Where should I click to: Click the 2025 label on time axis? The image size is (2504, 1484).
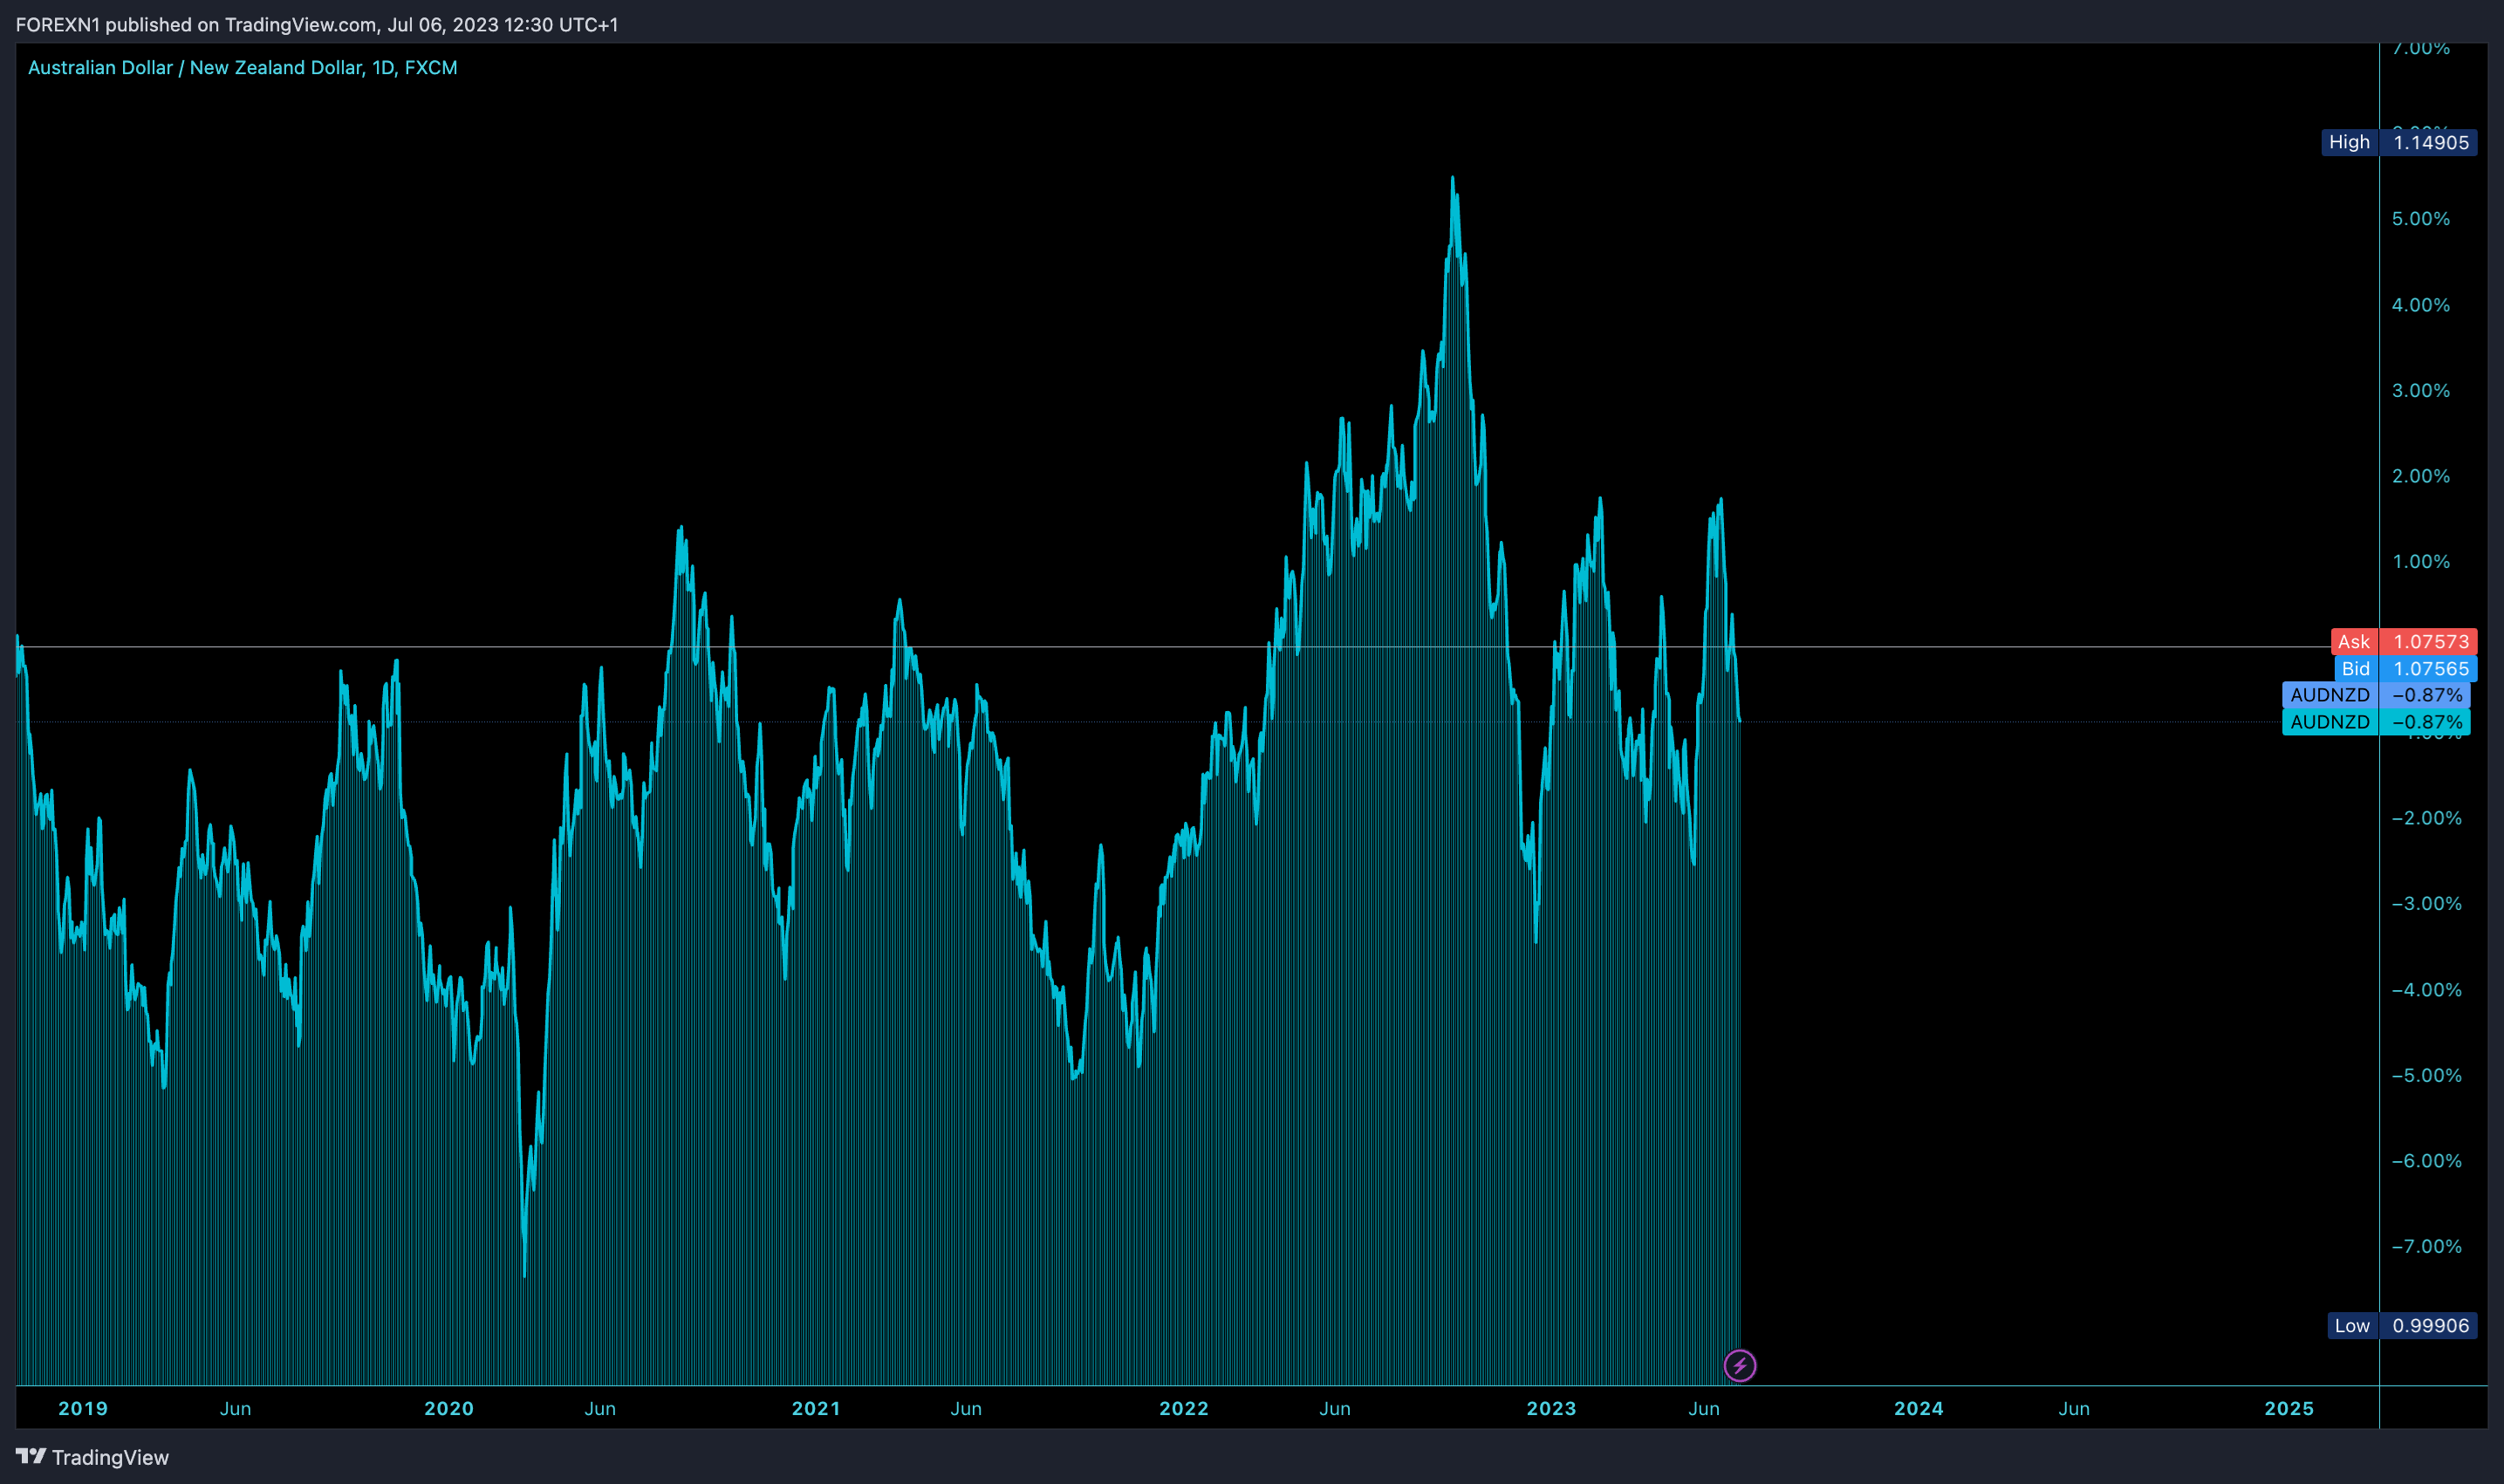[2289, 1408]
